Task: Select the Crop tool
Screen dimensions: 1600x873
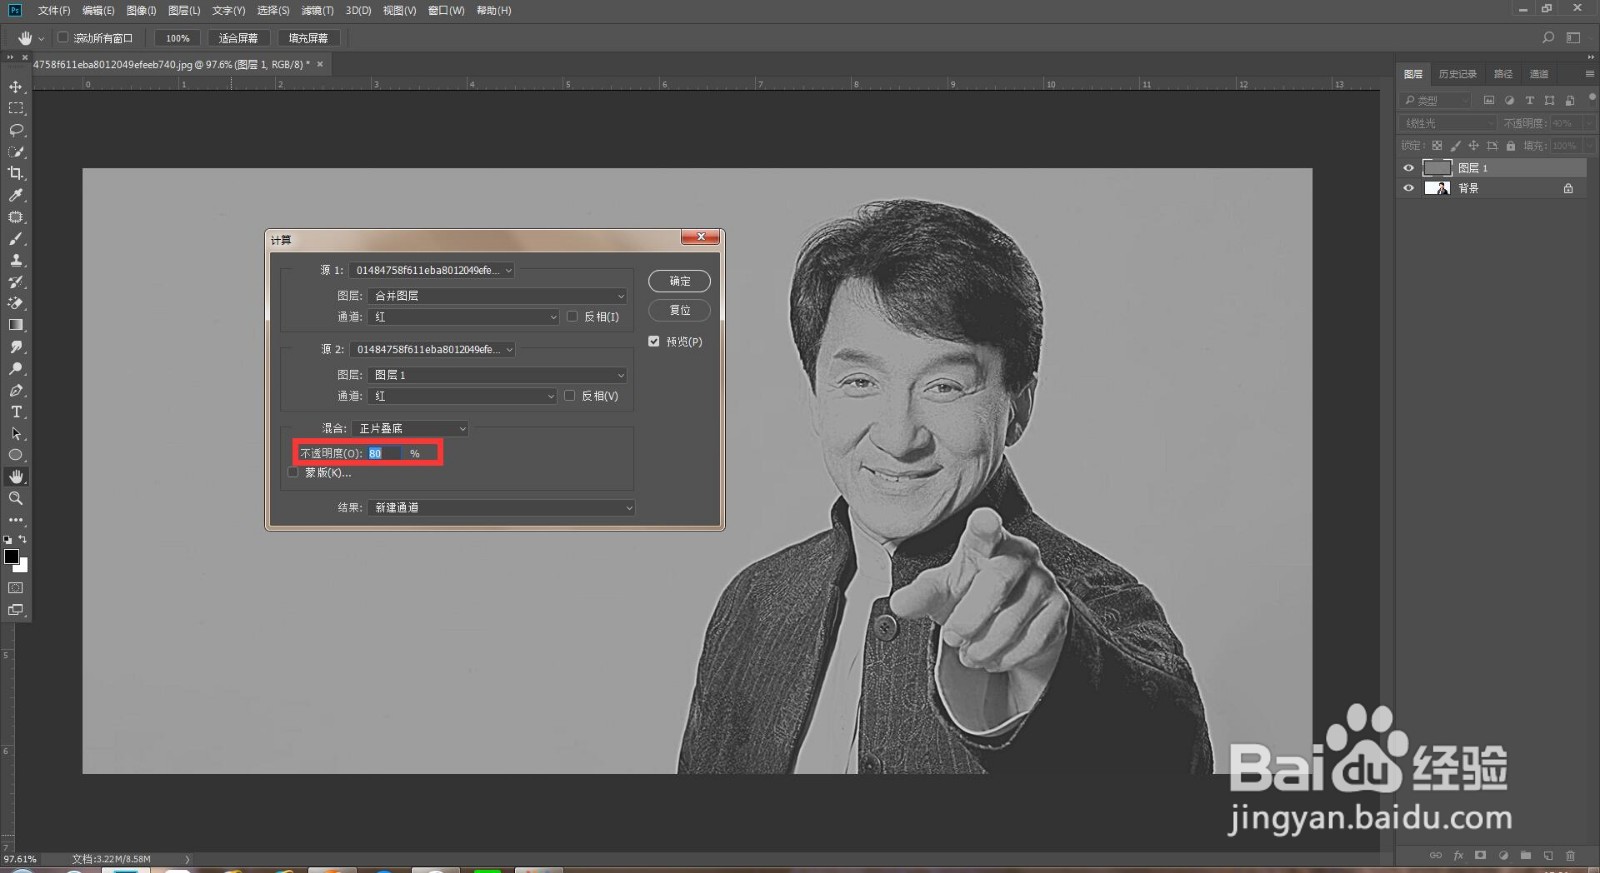Action: pyautogui.click(x=16, y=173)
